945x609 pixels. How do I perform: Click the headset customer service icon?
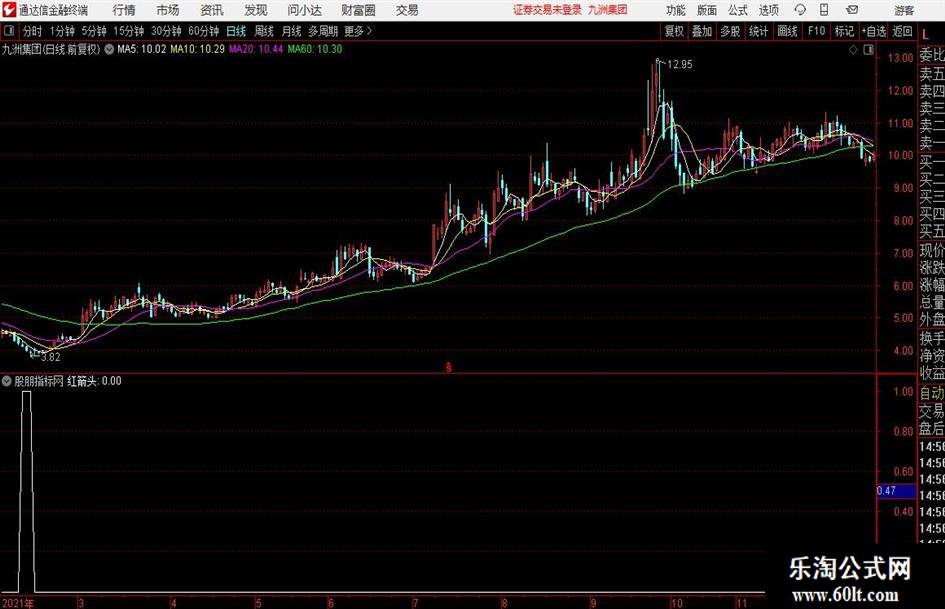pyautogui.click(x=800, y=10)
